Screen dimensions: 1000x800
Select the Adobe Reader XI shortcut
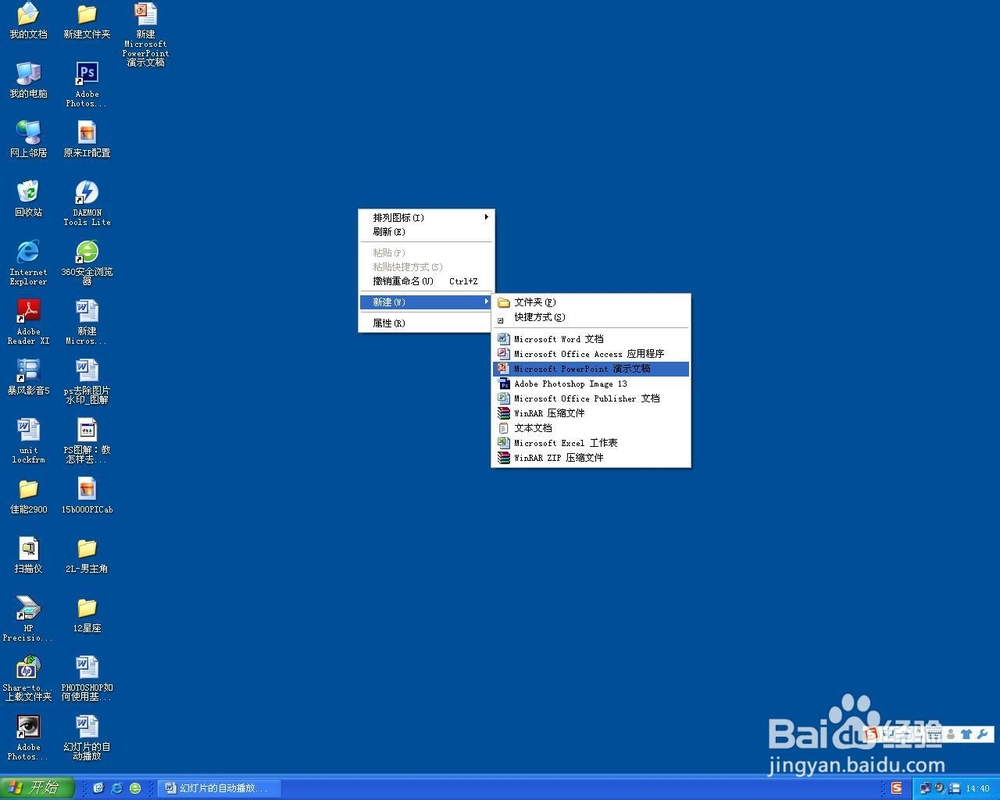28,322
